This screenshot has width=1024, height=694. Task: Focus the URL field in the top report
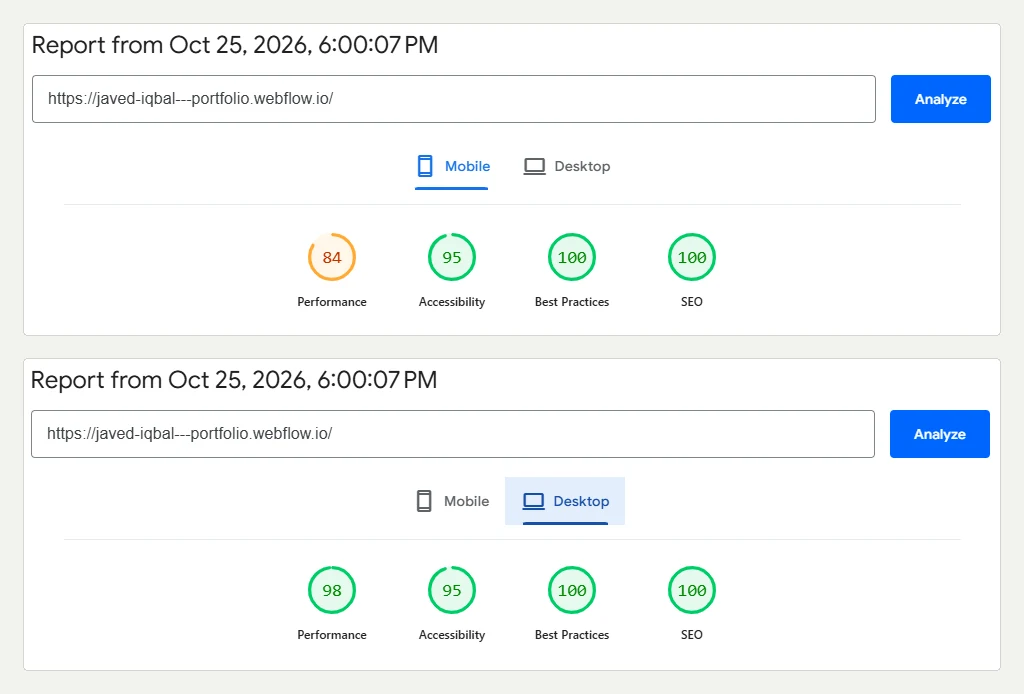[454, 99]
